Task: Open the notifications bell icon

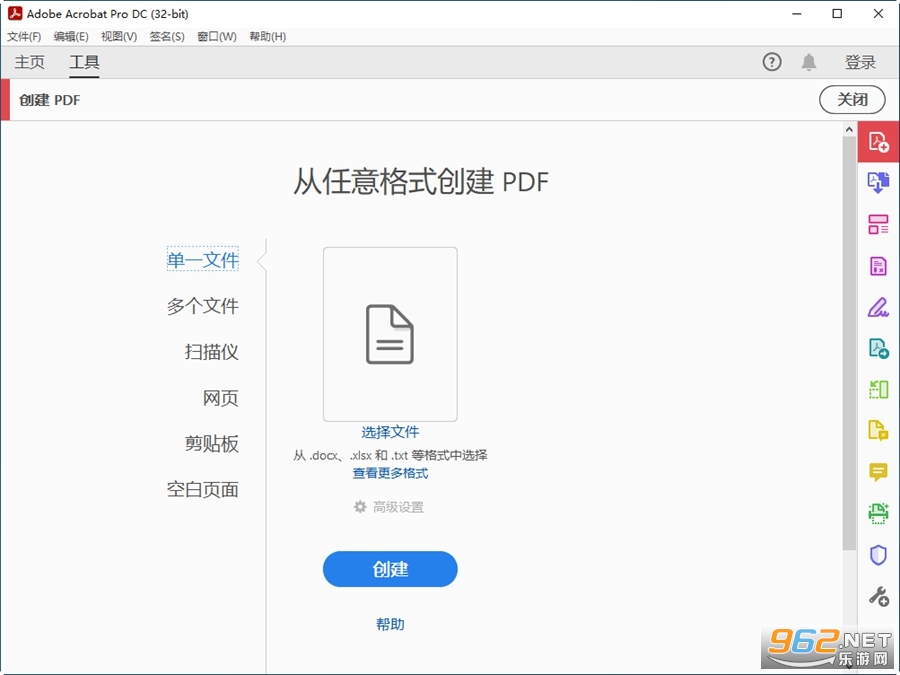Action: [809, 62]
